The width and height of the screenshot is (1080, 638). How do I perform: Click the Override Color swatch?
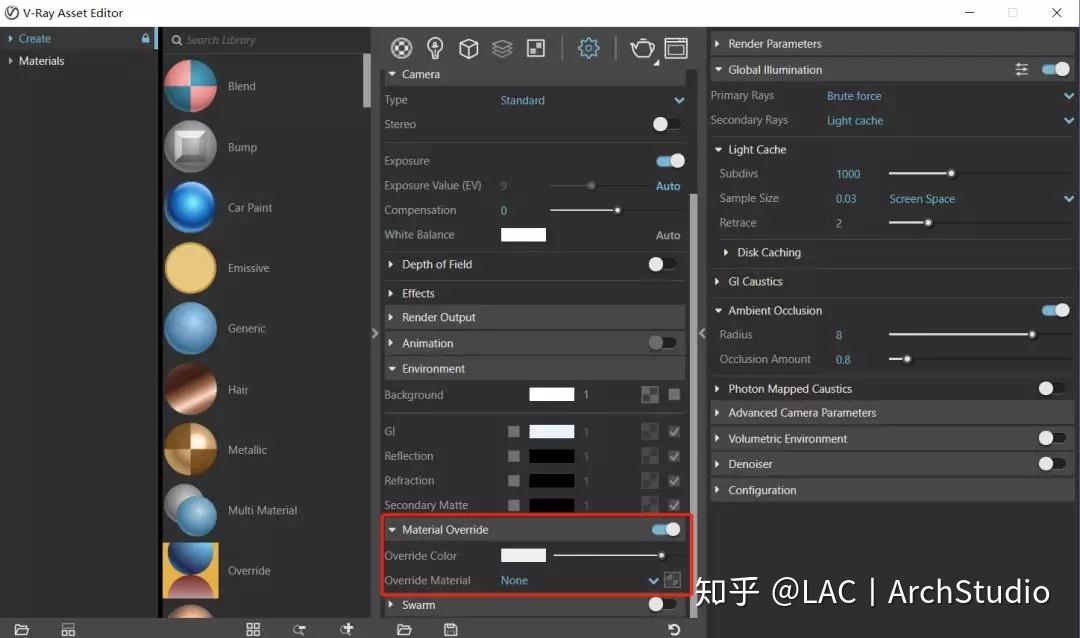tap(523, 555)
